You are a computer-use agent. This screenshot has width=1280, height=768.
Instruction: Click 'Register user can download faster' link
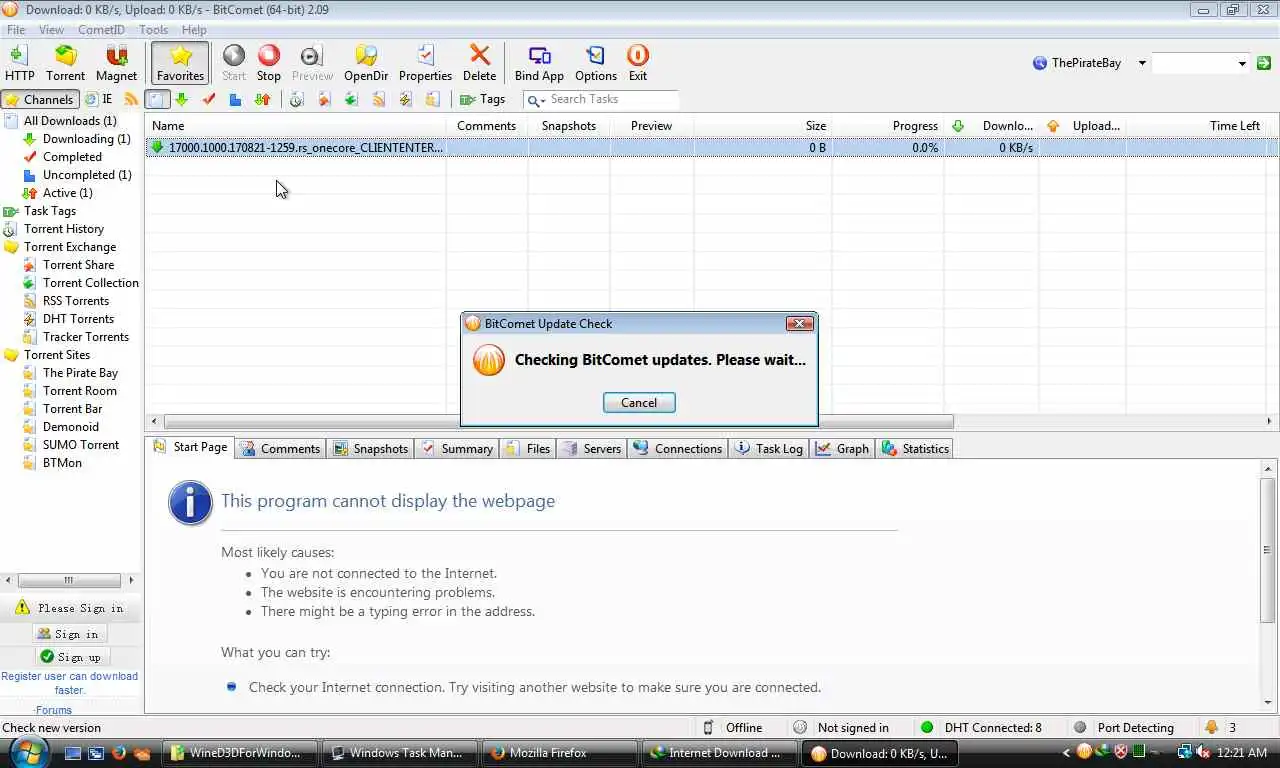(70, 683)
